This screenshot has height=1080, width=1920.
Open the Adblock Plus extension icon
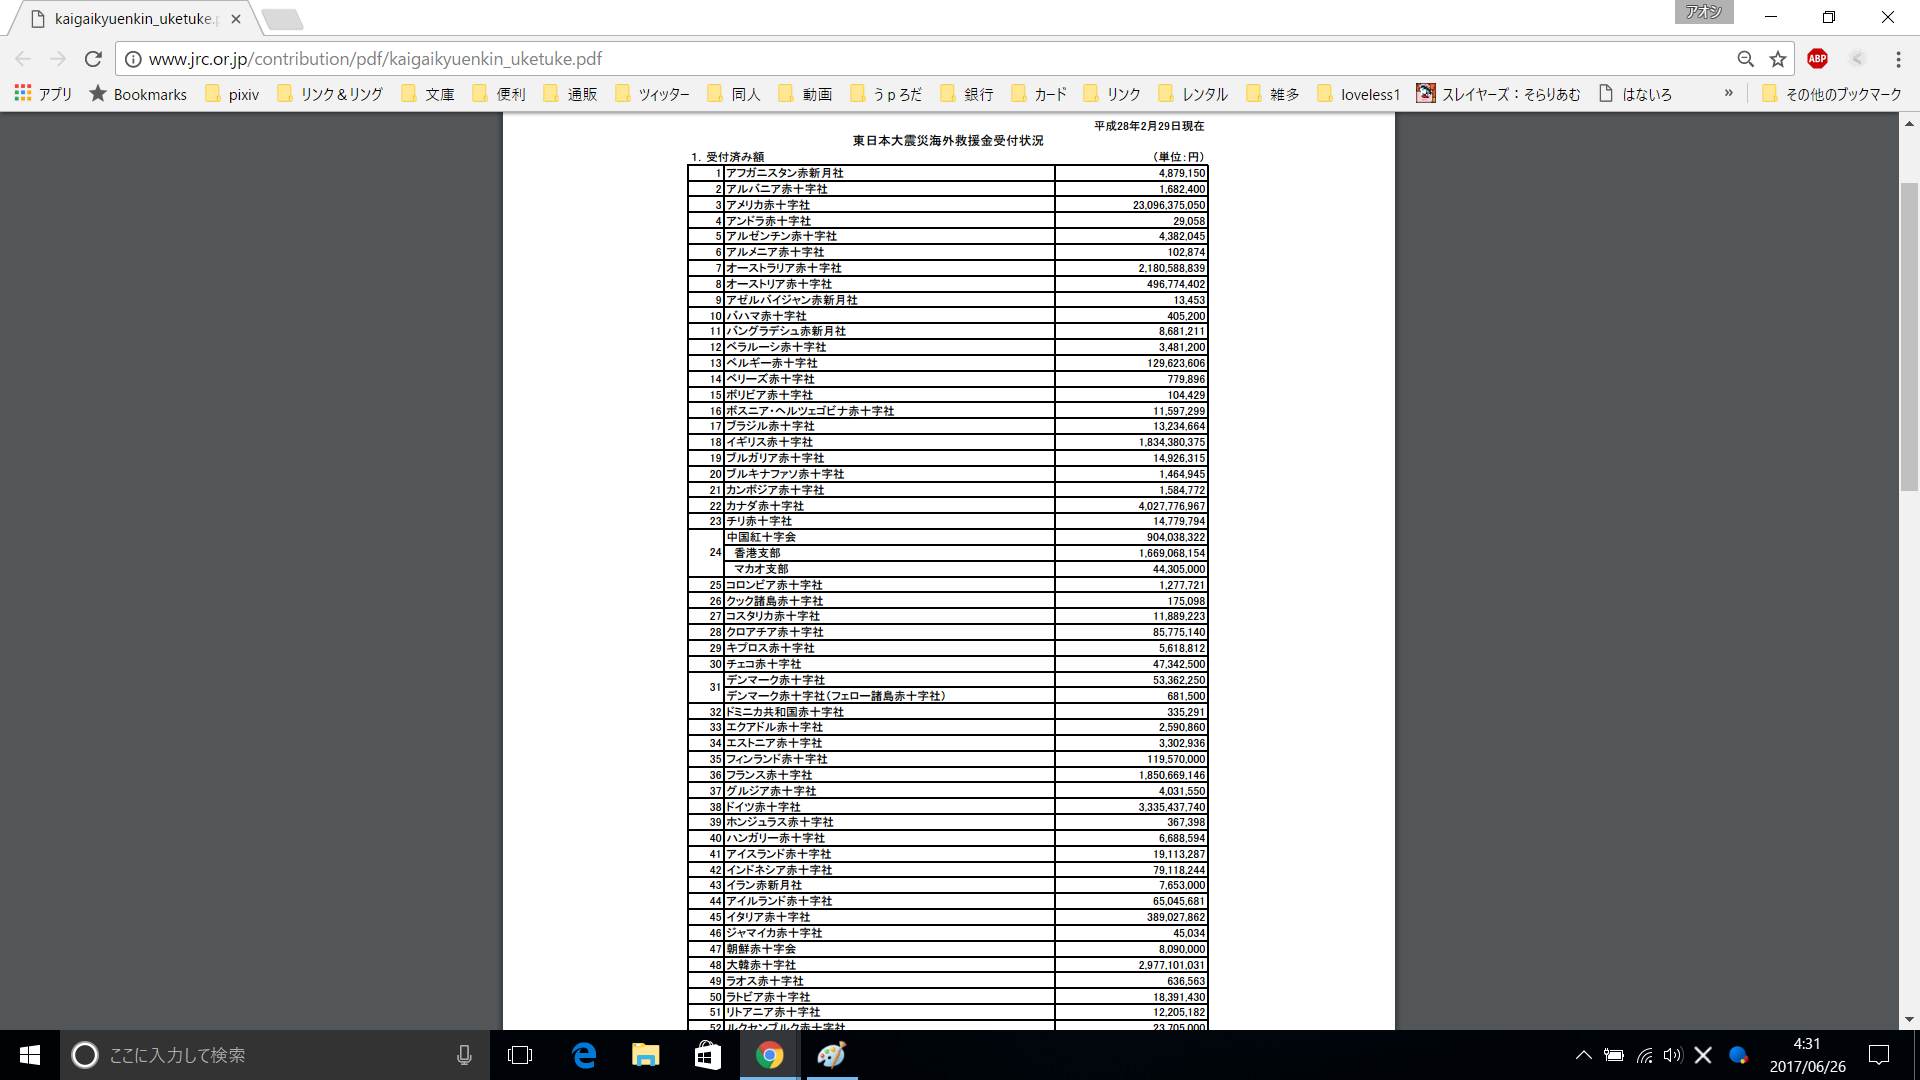tap(1817, 59)
